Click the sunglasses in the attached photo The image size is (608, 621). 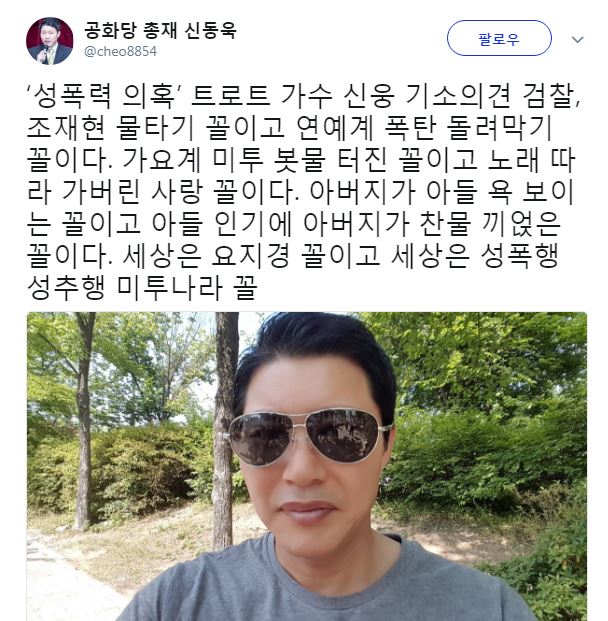tap(310, 437)
